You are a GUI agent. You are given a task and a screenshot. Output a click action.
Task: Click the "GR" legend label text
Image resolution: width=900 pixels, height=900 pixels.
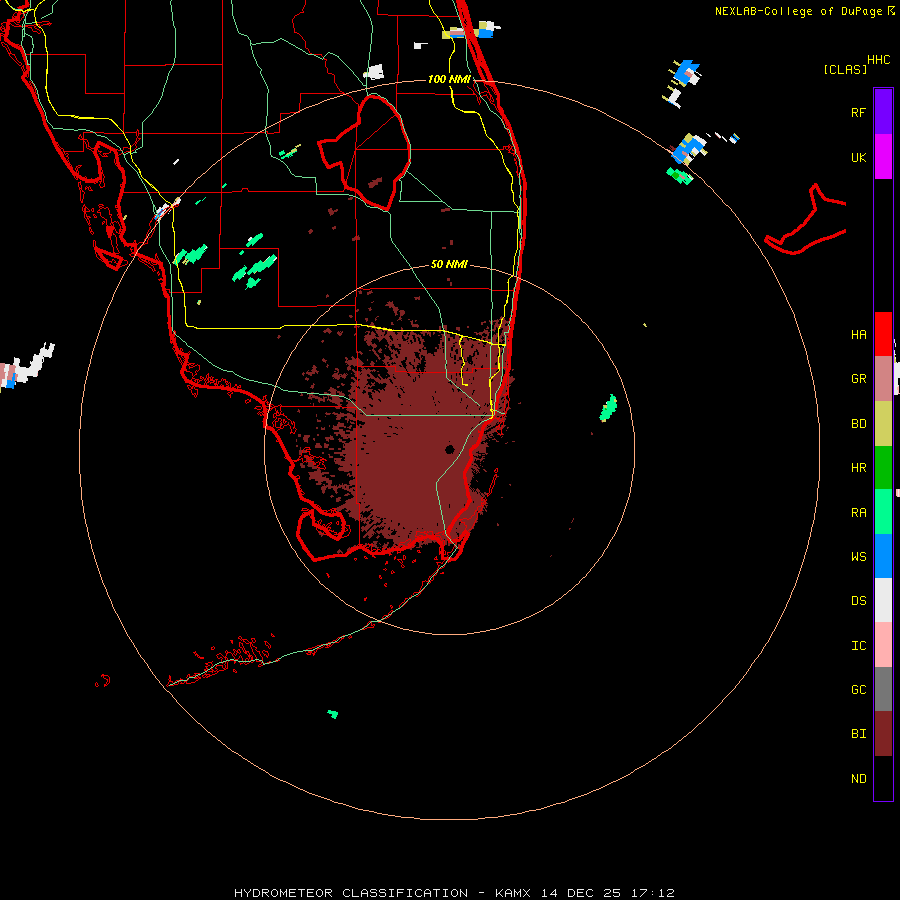(858, 378)
